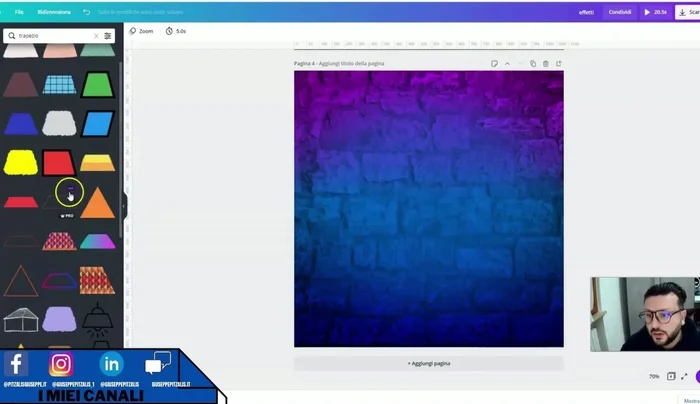The height and width of the screenshot is (404, 700).
Task: Open the page notes icon
Action: tap(494, 63)
